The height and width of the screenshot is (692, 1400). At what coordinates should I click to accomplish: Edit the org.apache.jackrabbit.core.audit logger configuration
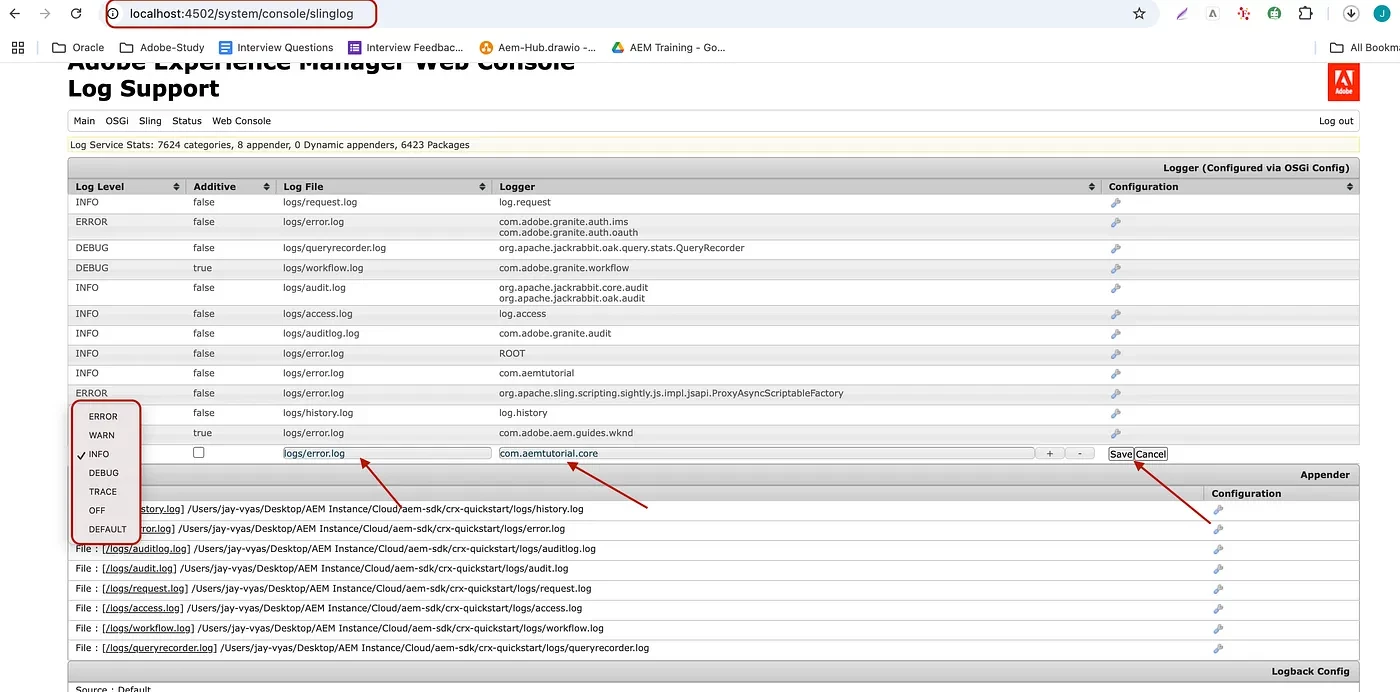click(x=1116, y=289)
